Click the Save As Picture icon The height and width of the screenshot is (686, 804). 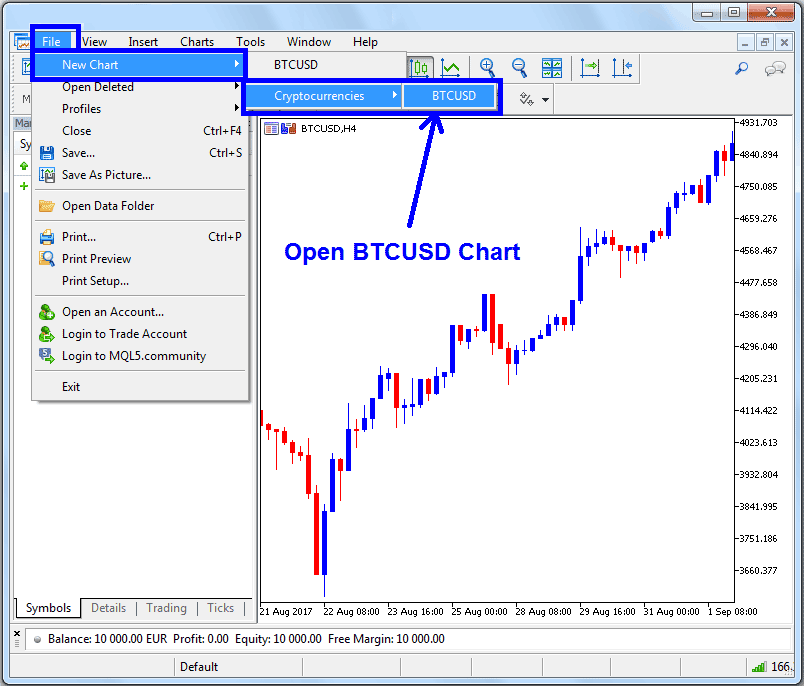tap(47, 175)
